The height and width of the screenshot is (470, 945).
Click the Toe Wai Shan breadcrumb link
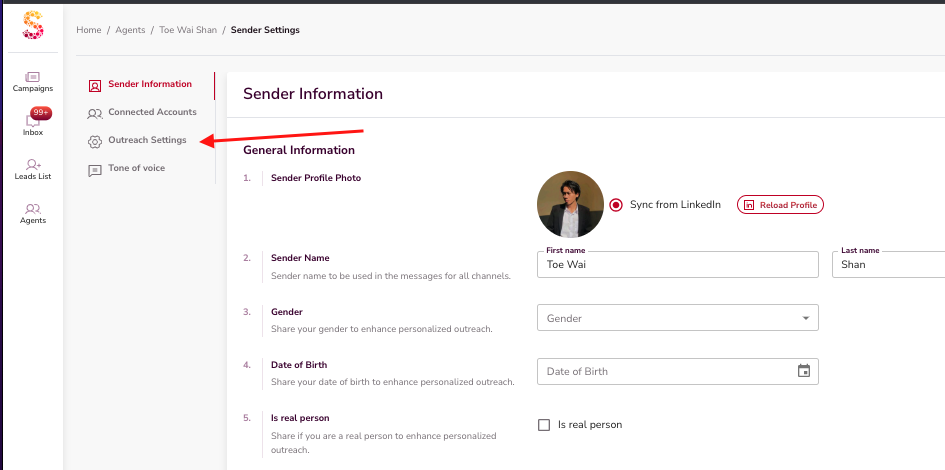pyautogui.click(x=187, y=30)
